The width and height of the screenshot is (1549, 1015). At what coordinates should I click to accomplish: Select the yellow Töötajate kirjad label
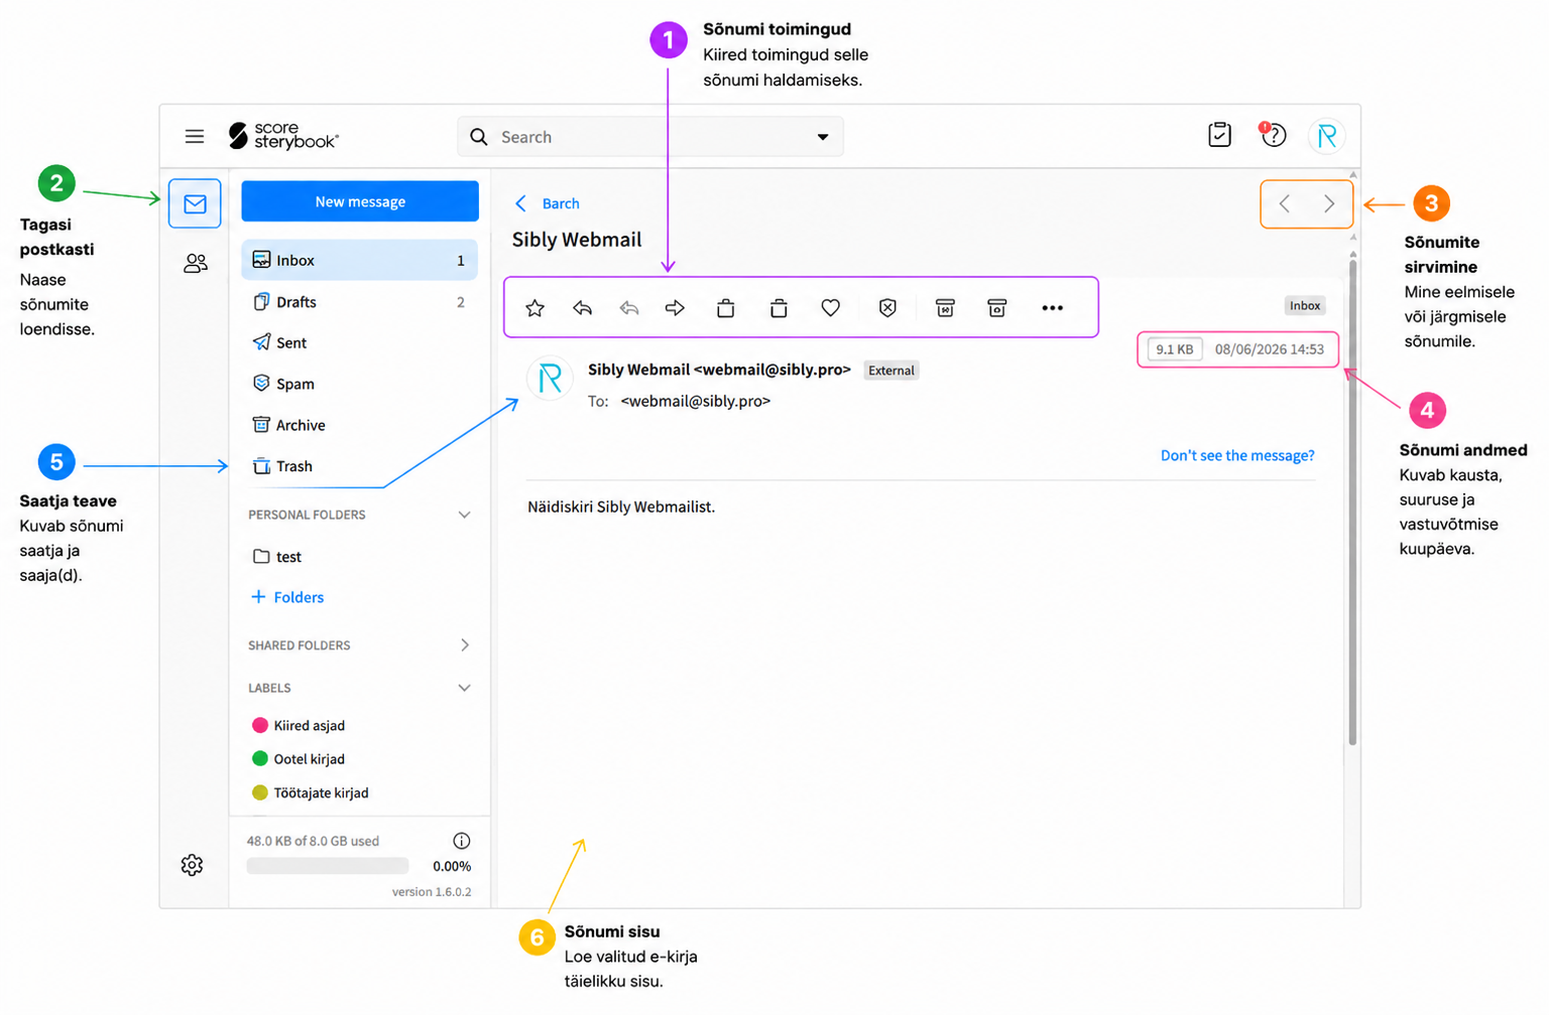pos(310,793)
